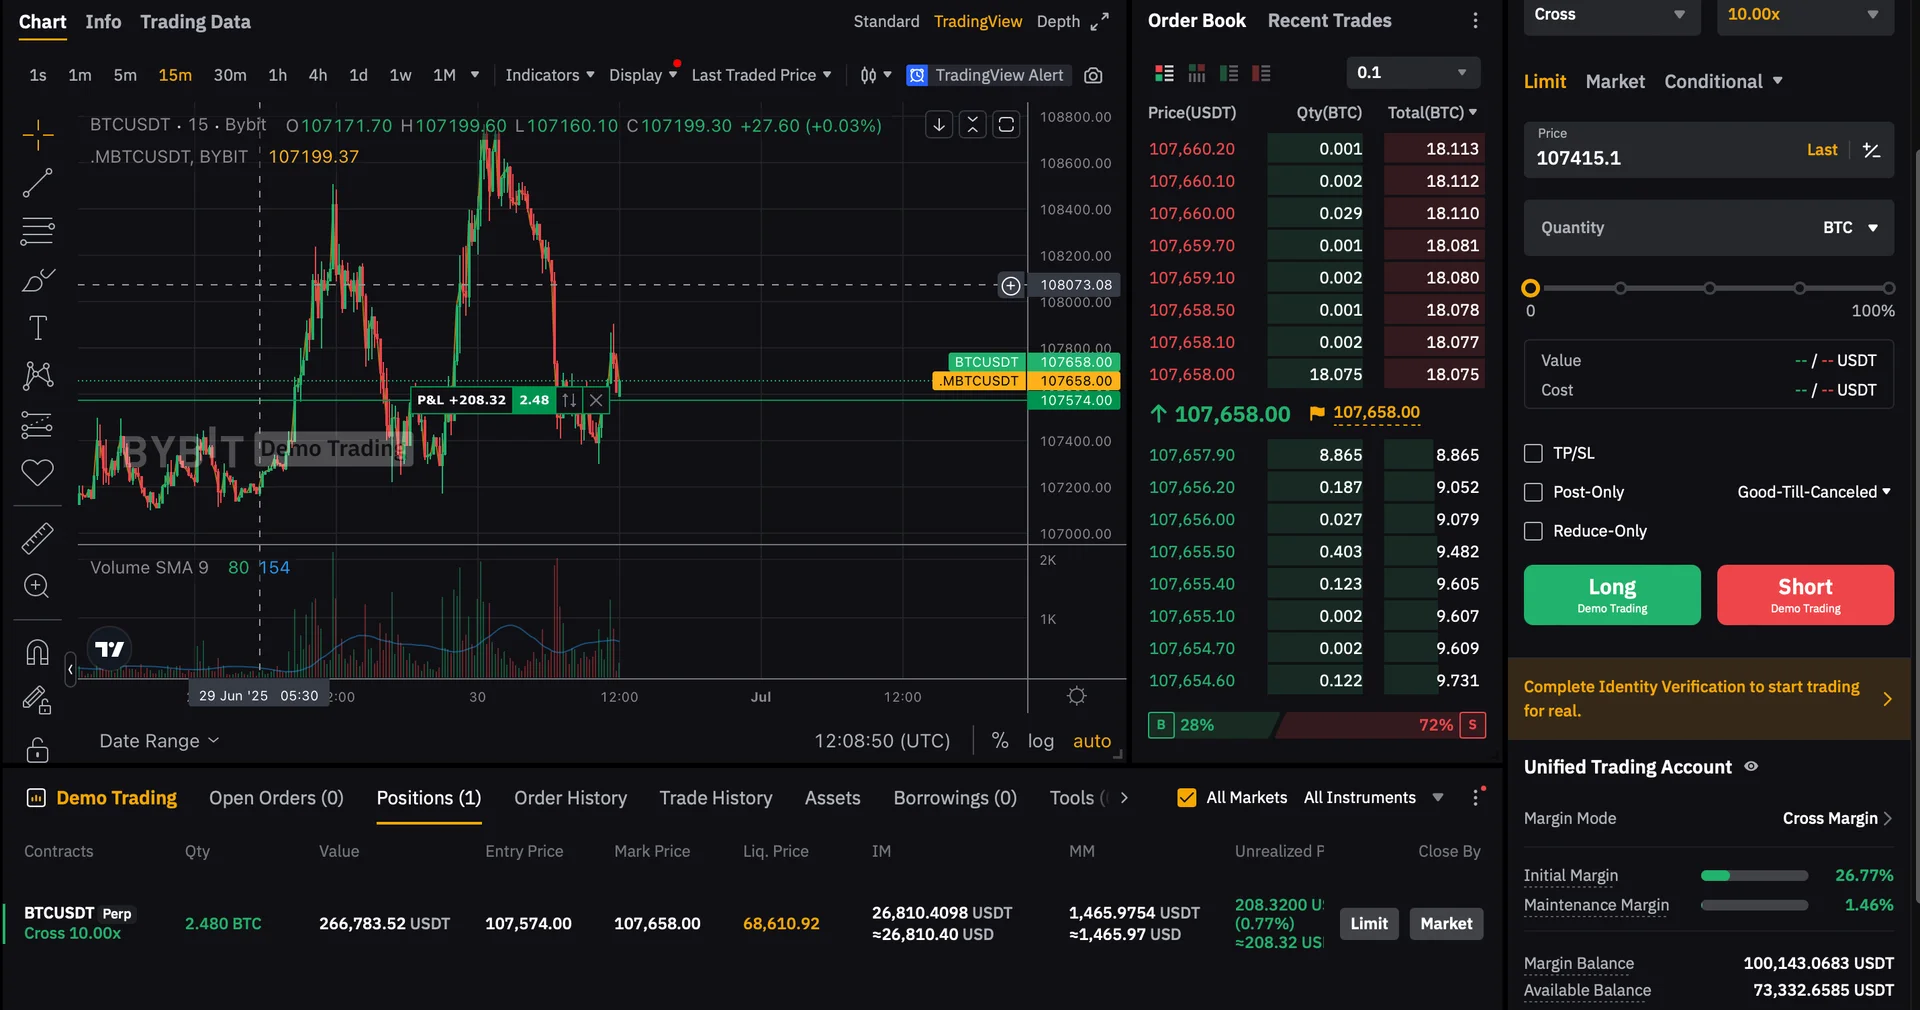Expand chart to fullscreen
The height and width of the screenshot is (1010, 1920).
coord(1100,21)
